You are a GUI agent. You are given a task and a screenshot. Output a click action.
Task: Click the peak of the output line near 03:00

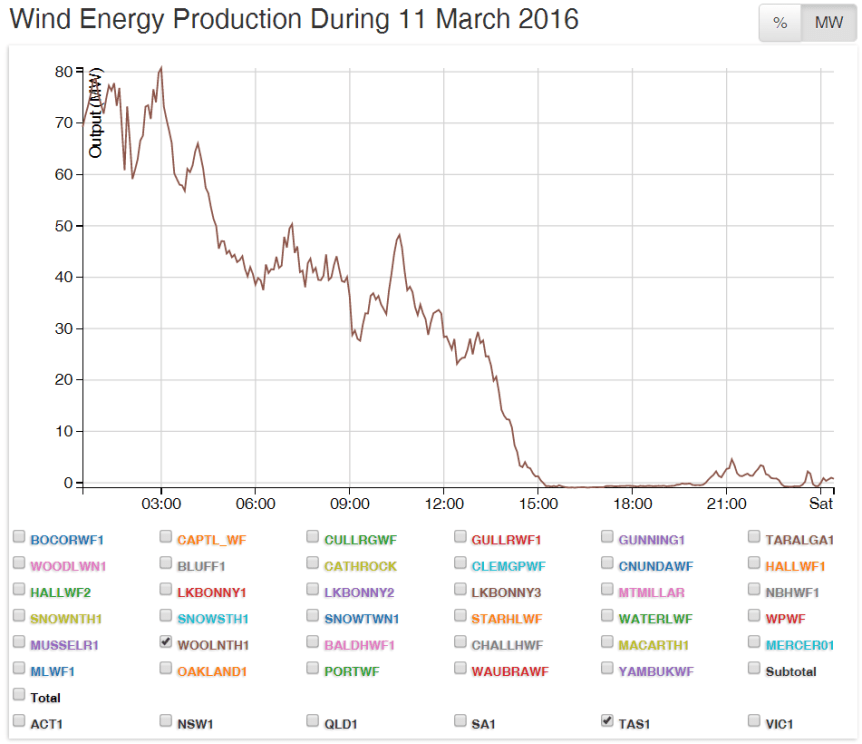click(161, 68)
